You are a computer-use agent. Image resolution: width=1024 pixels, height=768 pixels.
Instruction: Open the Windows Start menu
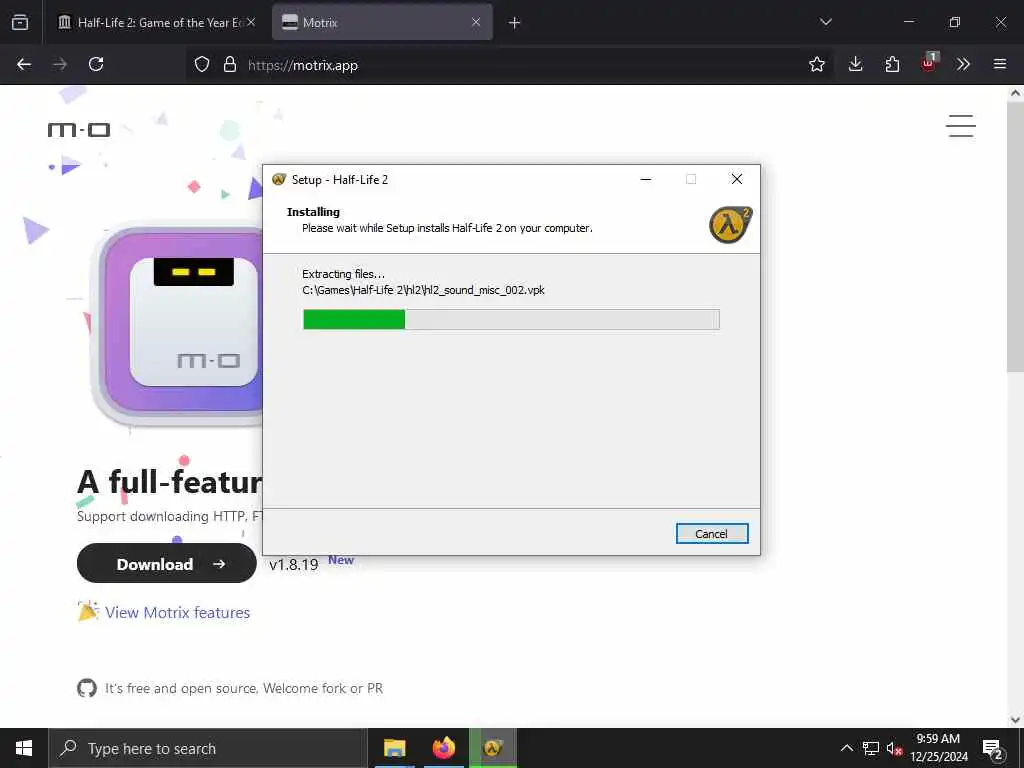(x=24, y=748)
